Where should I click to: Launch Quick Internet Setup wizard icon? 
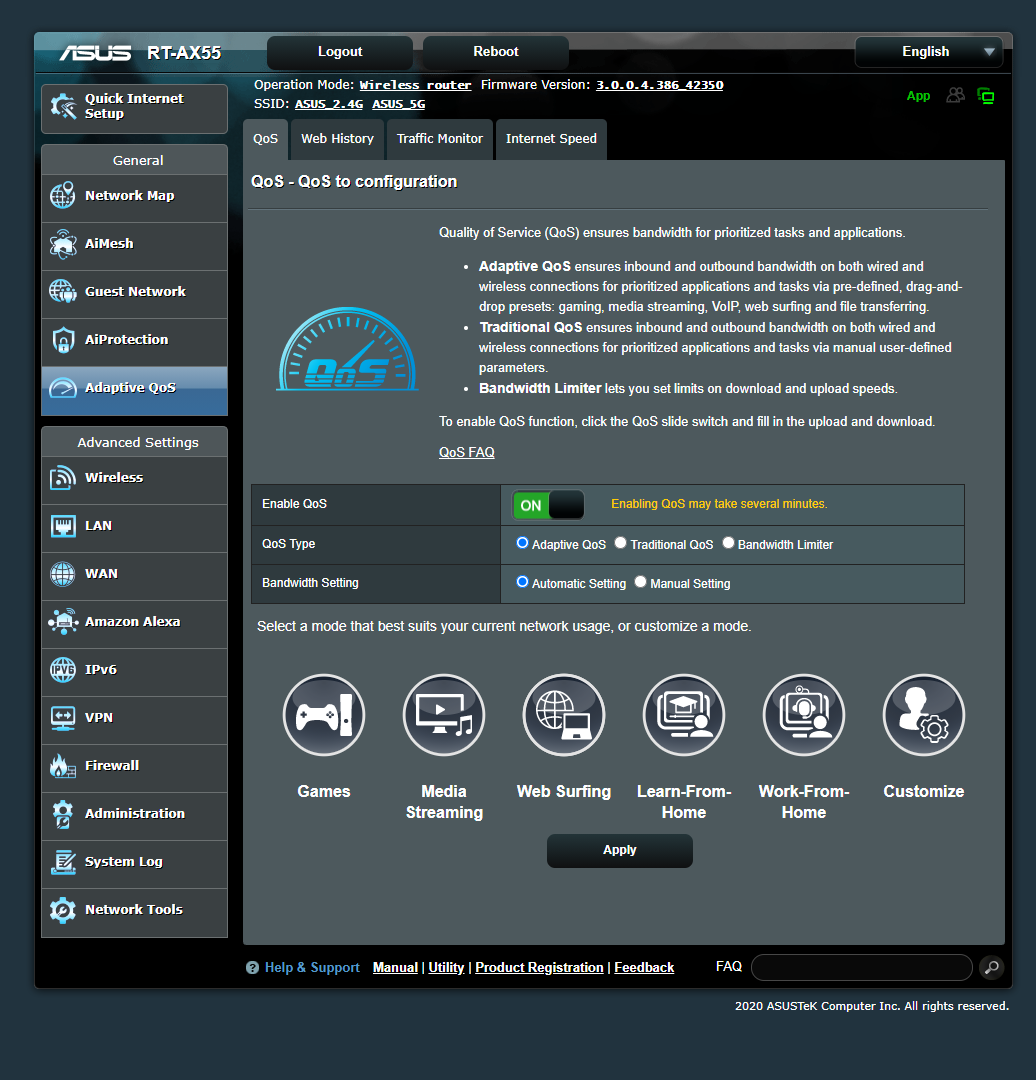(x=63, y=107)
